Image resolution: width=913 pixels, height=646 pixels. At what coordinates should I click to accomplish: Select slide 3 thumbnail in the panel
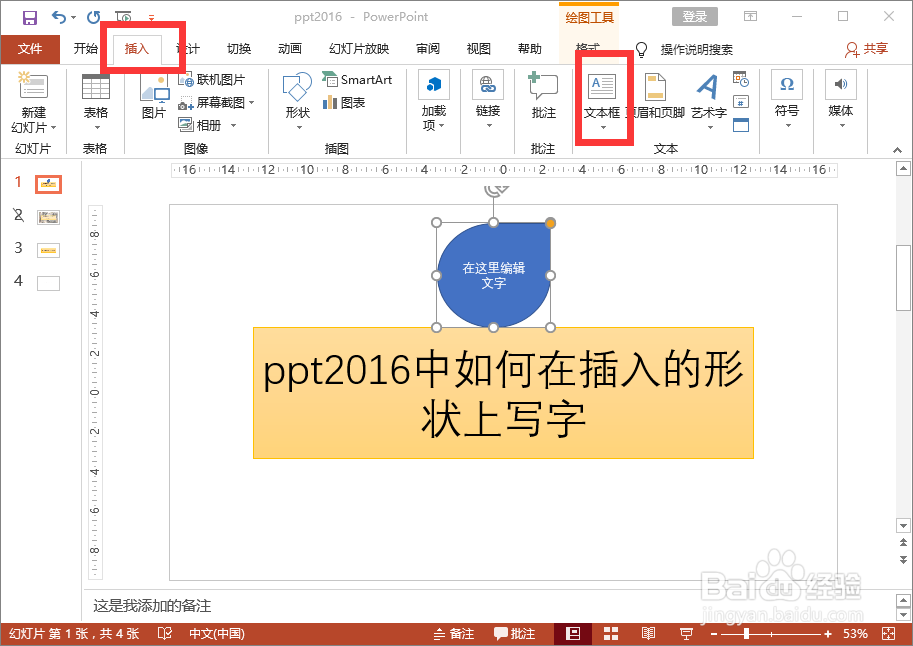click(47, 250)
